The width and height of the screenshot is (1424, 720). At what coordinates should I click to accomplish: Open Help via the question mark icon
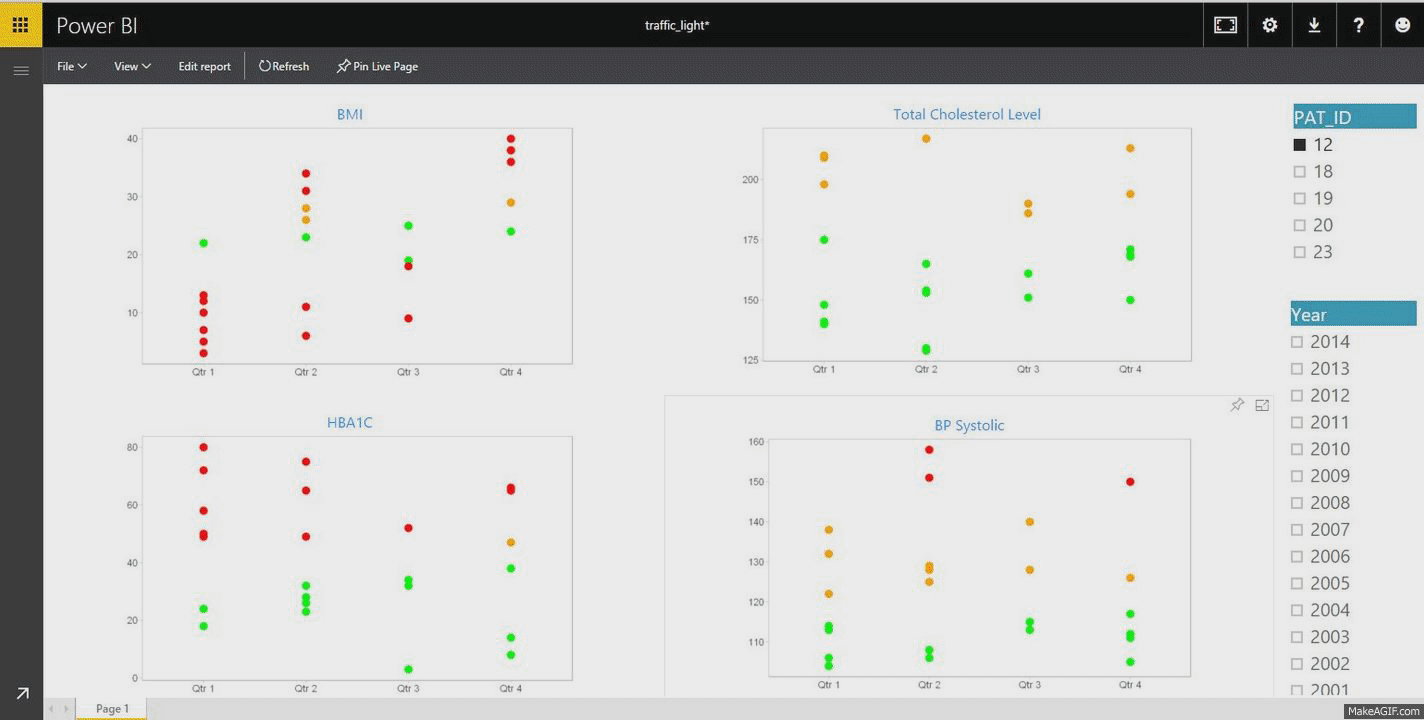tap(1358, 25)
